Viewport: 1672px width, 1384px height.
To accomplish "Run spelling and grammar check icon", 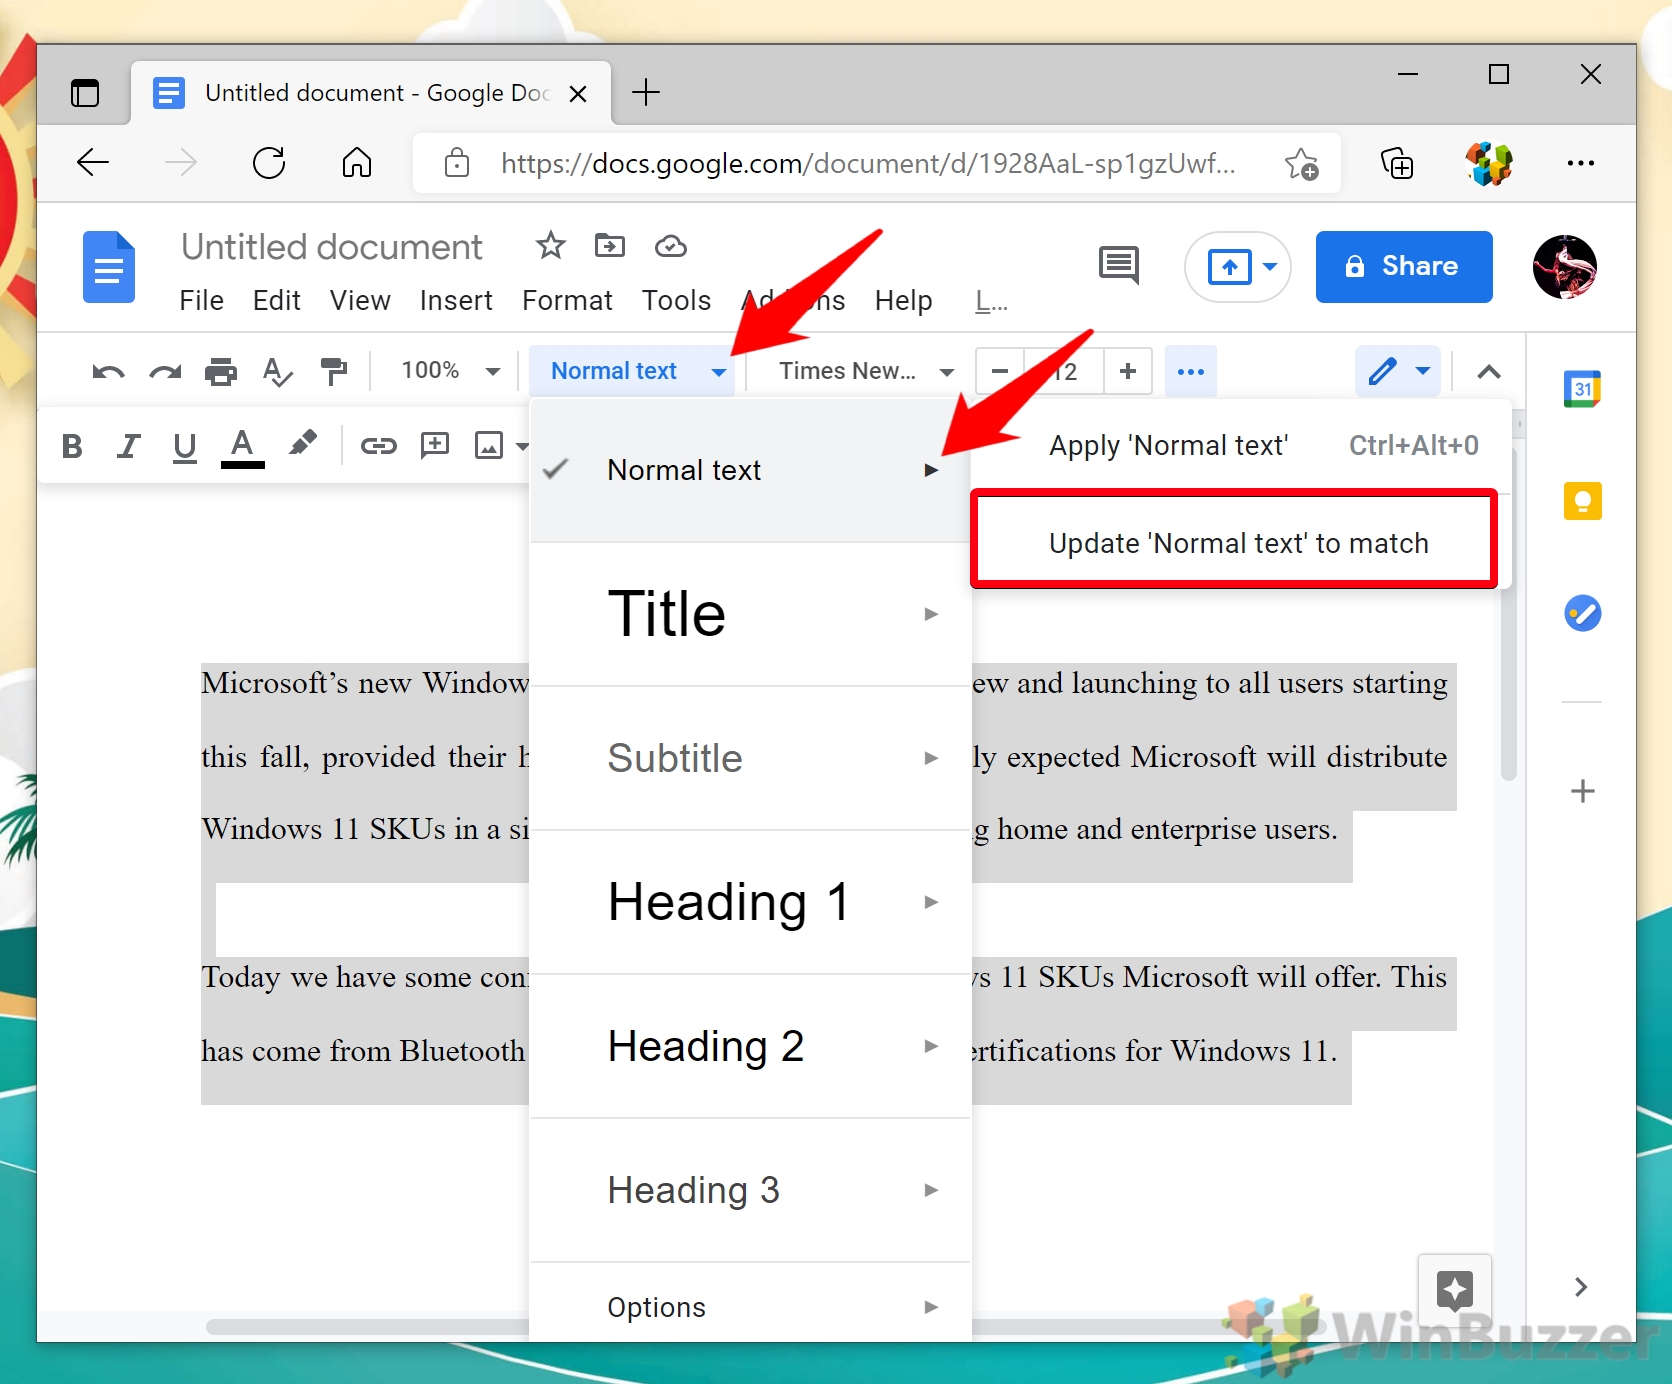I will (x=277, y=372).
